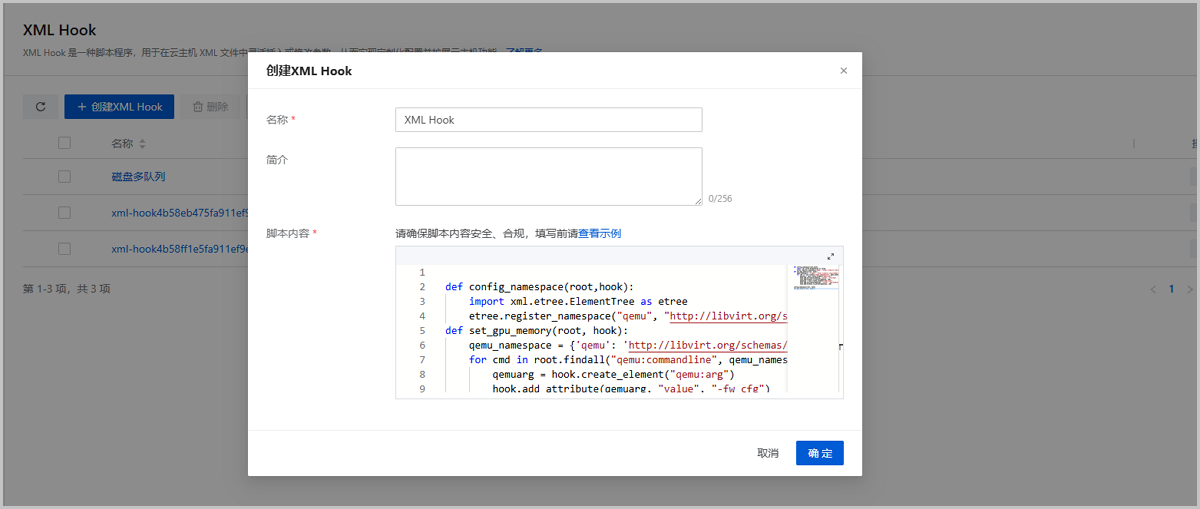Expand the code editor to fullscreen
Screen dimensions: 1200x509
[830, 256]
